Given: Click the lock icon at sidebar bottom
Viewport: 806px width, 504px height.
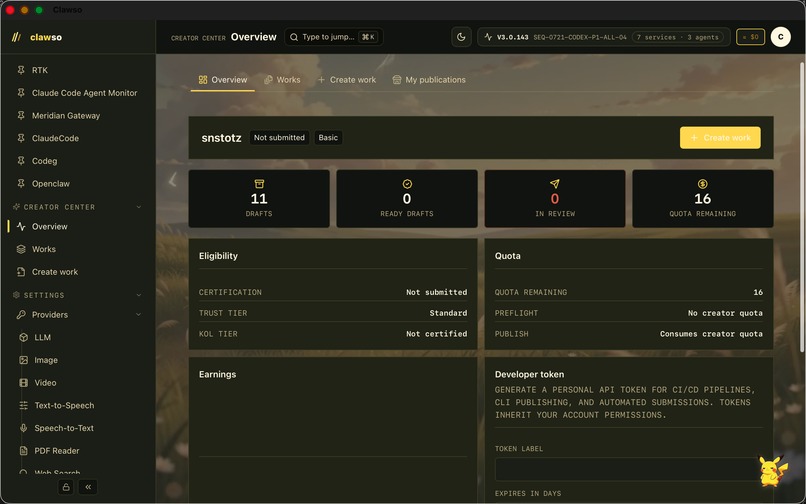Looking at the screenshot, I should click(x=66, y=487).
